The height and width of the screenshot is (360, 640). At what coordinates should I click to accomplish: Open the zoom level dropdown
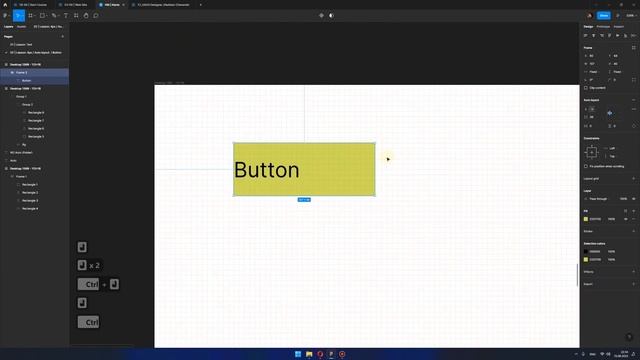tap(631, 16)
